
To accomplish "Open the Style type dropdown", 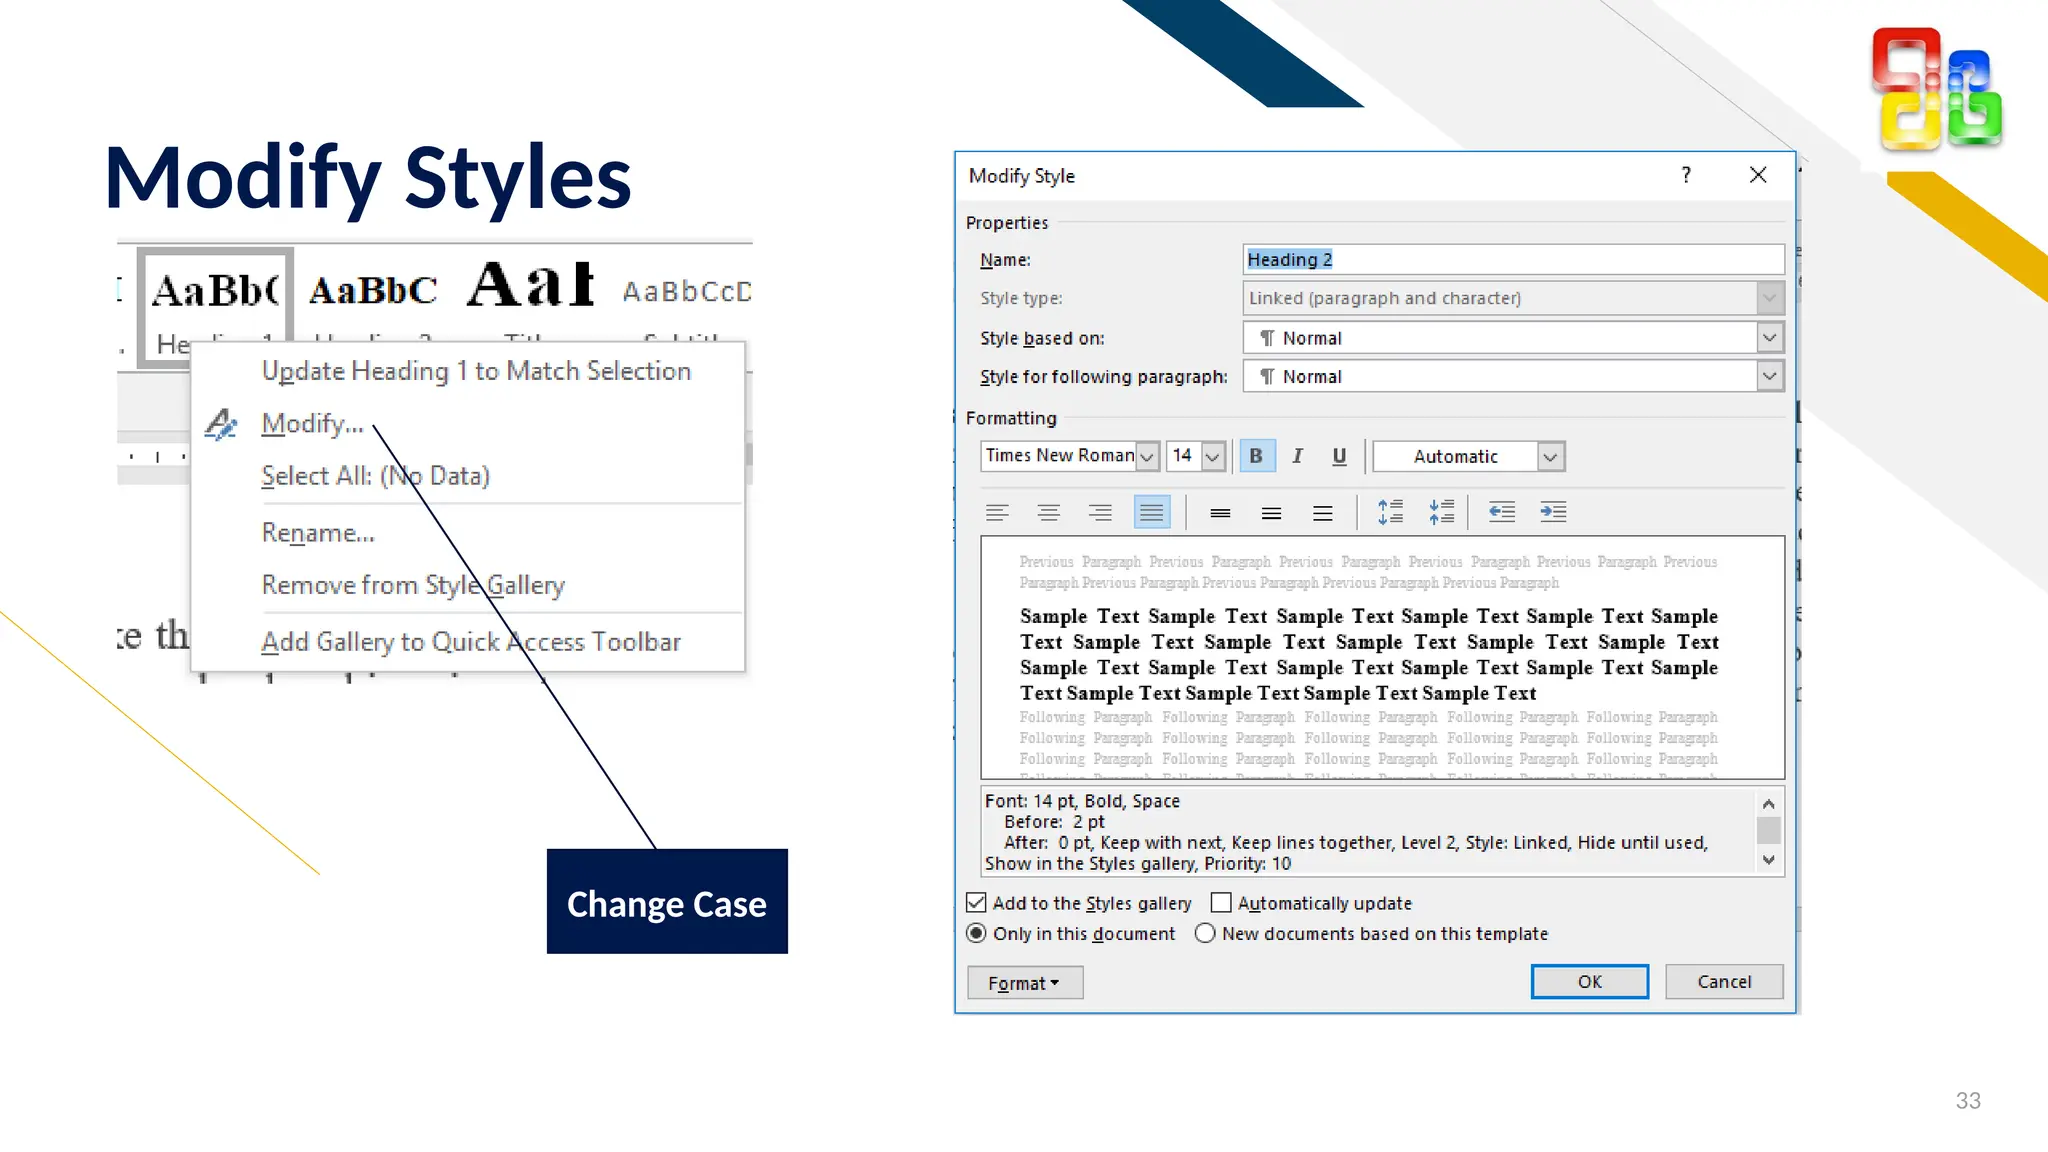I will (1769, 298).
